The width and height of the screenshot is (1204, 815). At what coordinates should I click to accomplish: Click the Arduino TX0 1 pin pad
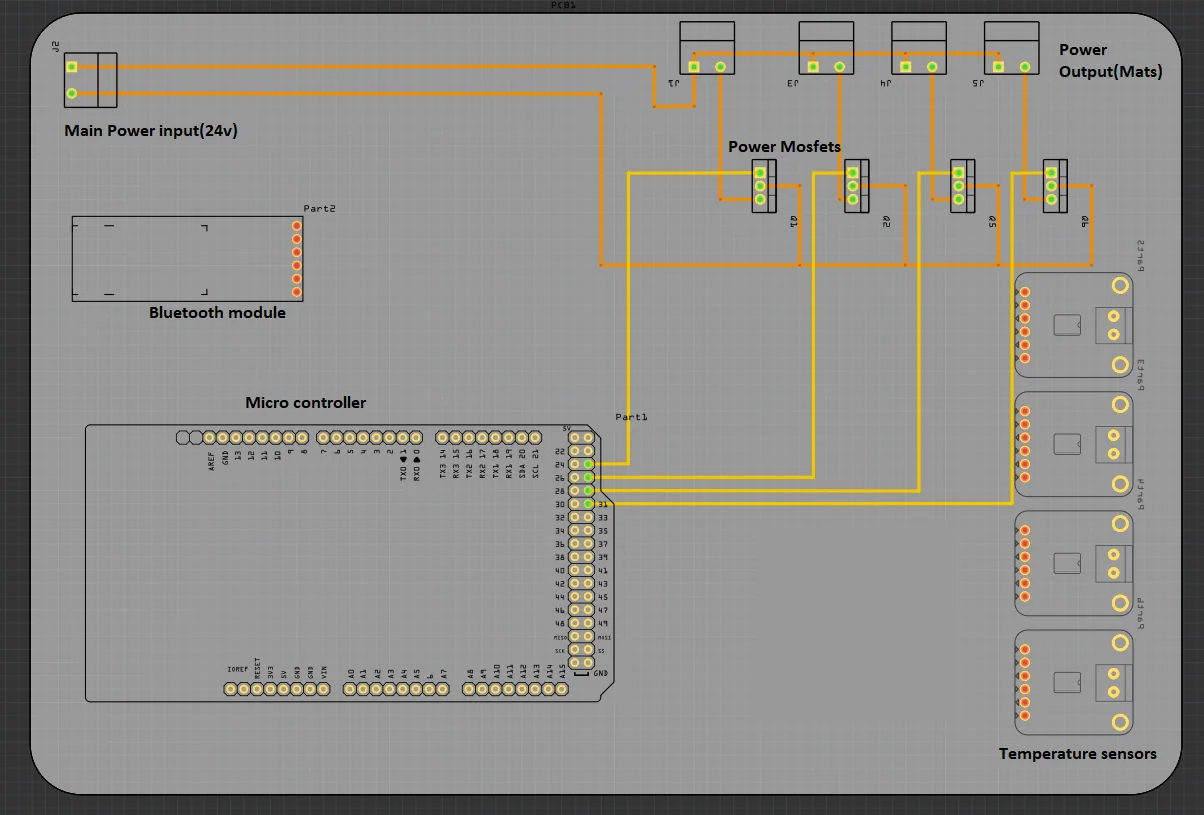pos(403,438)
